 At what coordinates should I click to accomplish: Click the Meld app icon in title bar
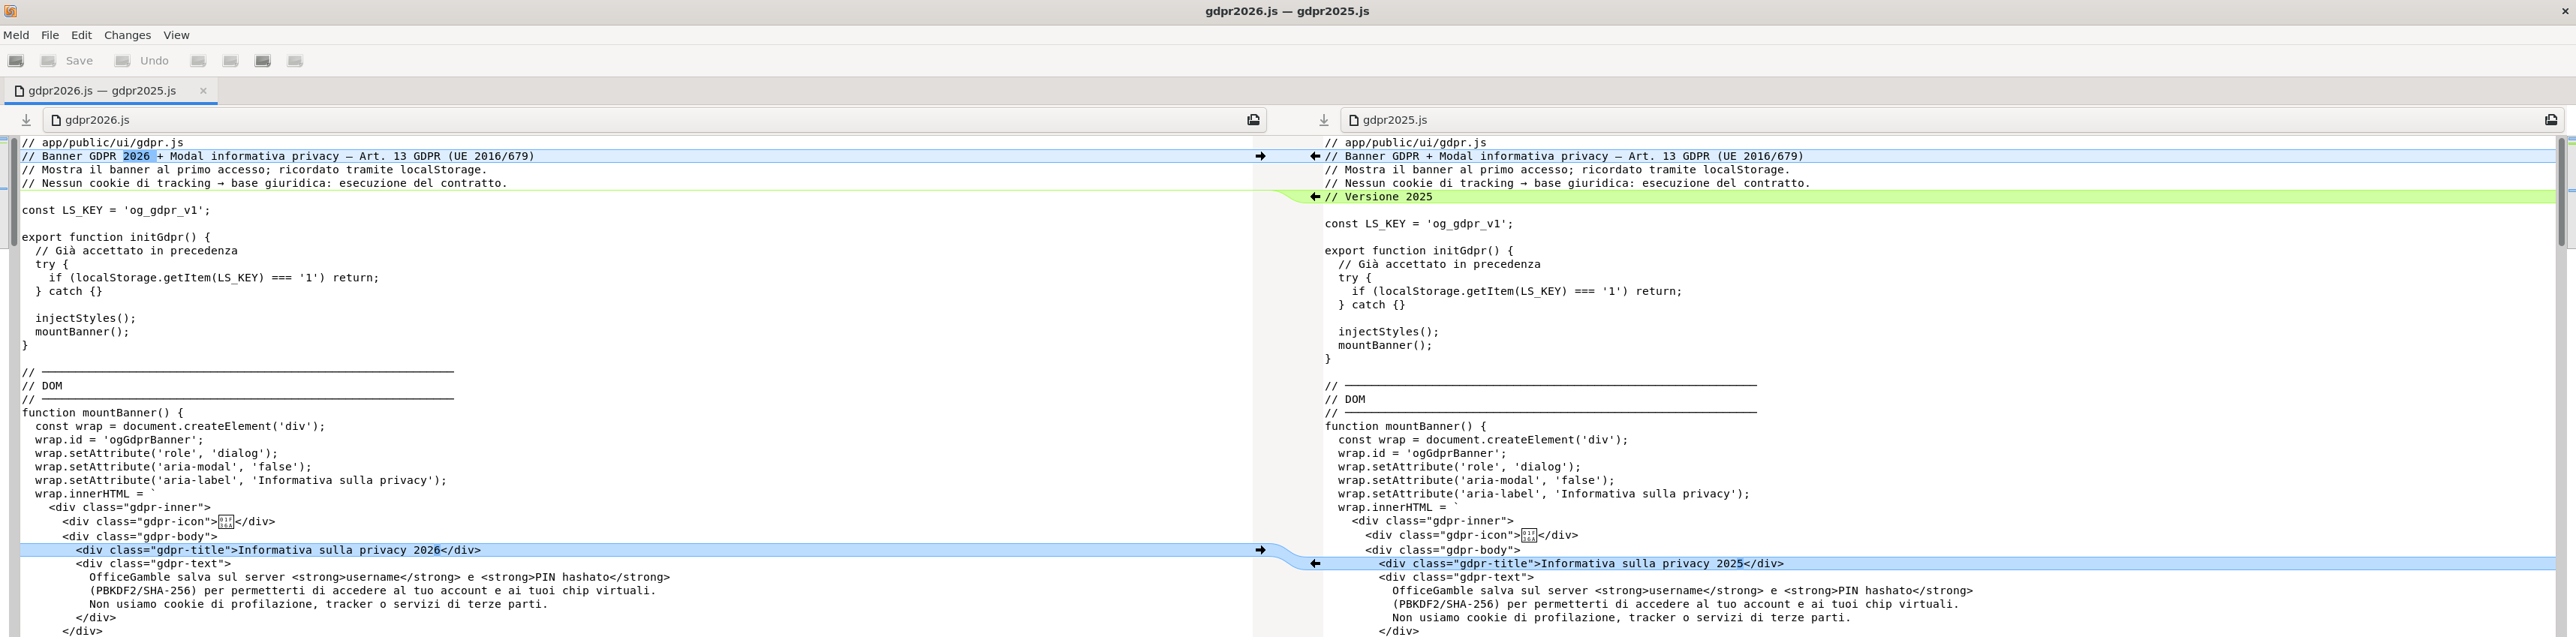coord(10,11)
